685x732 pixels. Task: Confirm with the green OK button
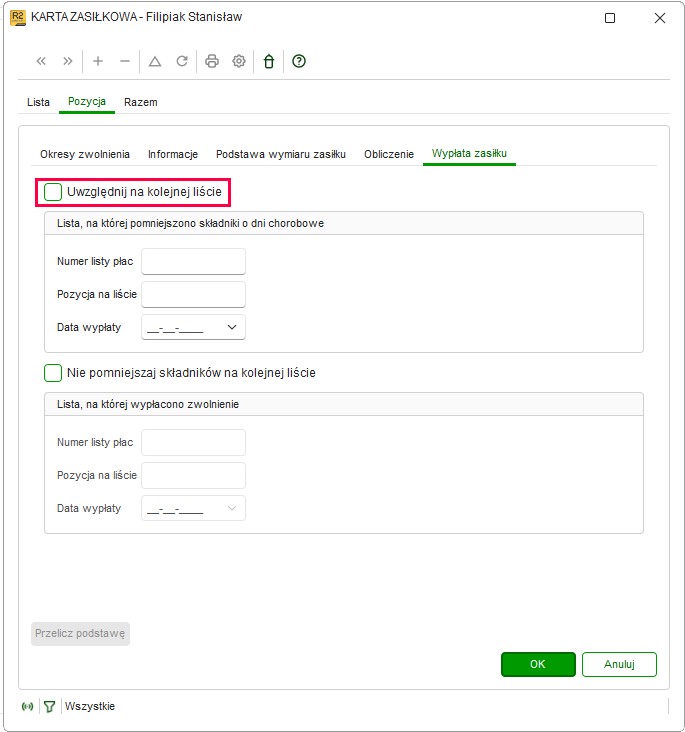click(x=538, y=664)
